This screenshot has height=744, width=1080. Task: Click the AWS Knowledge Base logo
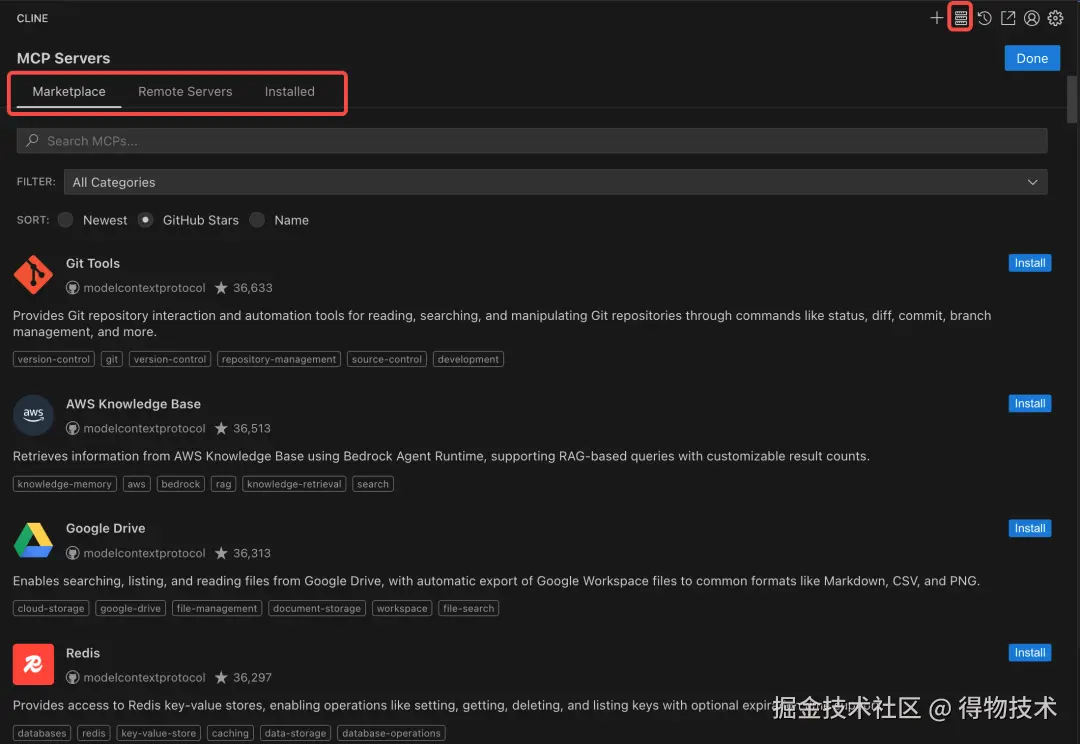33,415
